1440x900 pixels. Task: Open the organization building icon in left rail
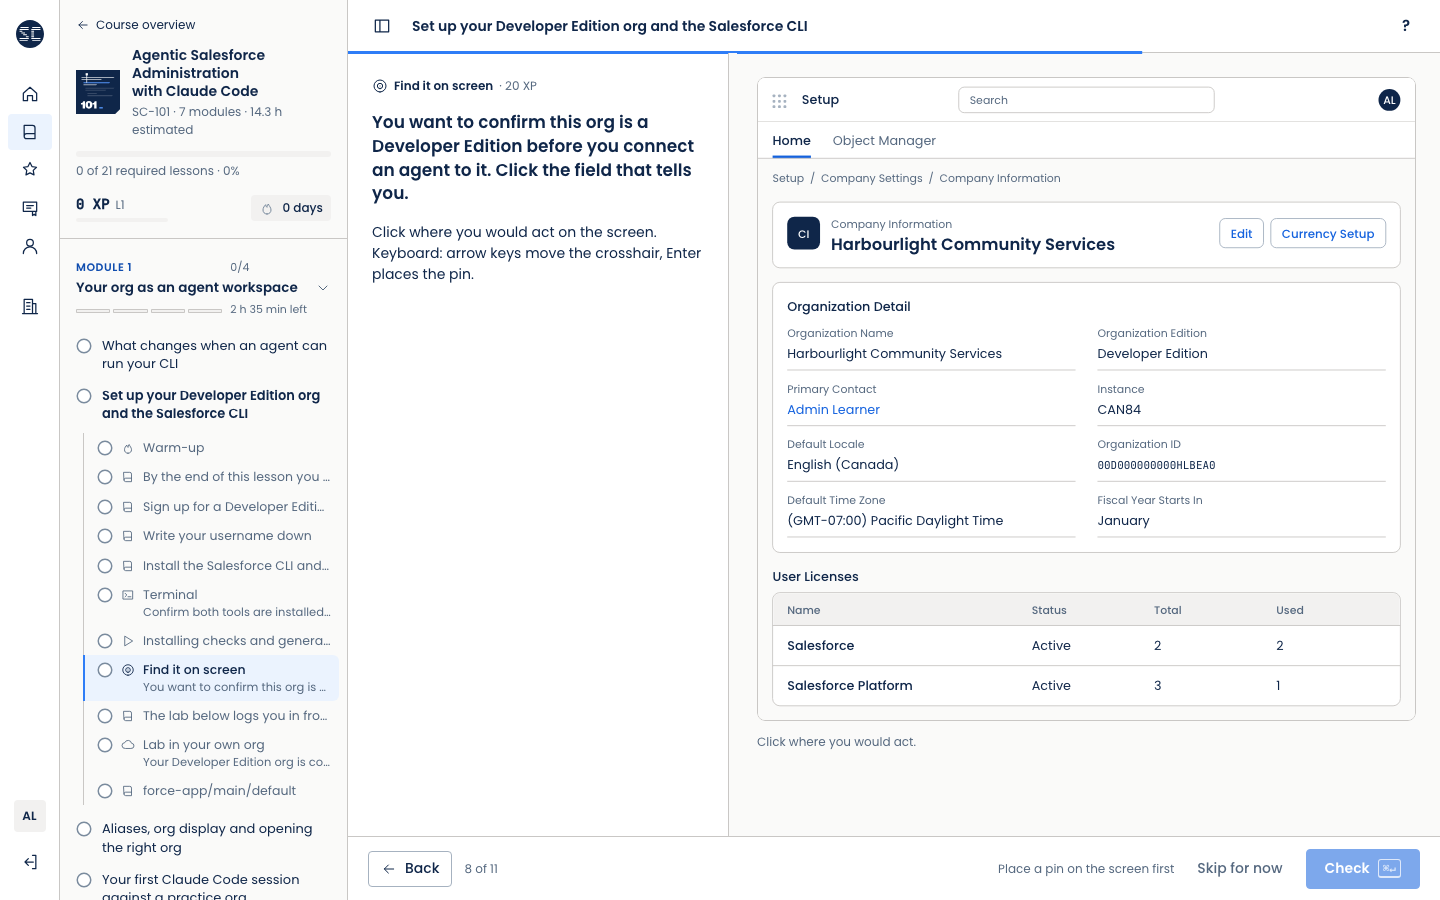click(30, 307)
